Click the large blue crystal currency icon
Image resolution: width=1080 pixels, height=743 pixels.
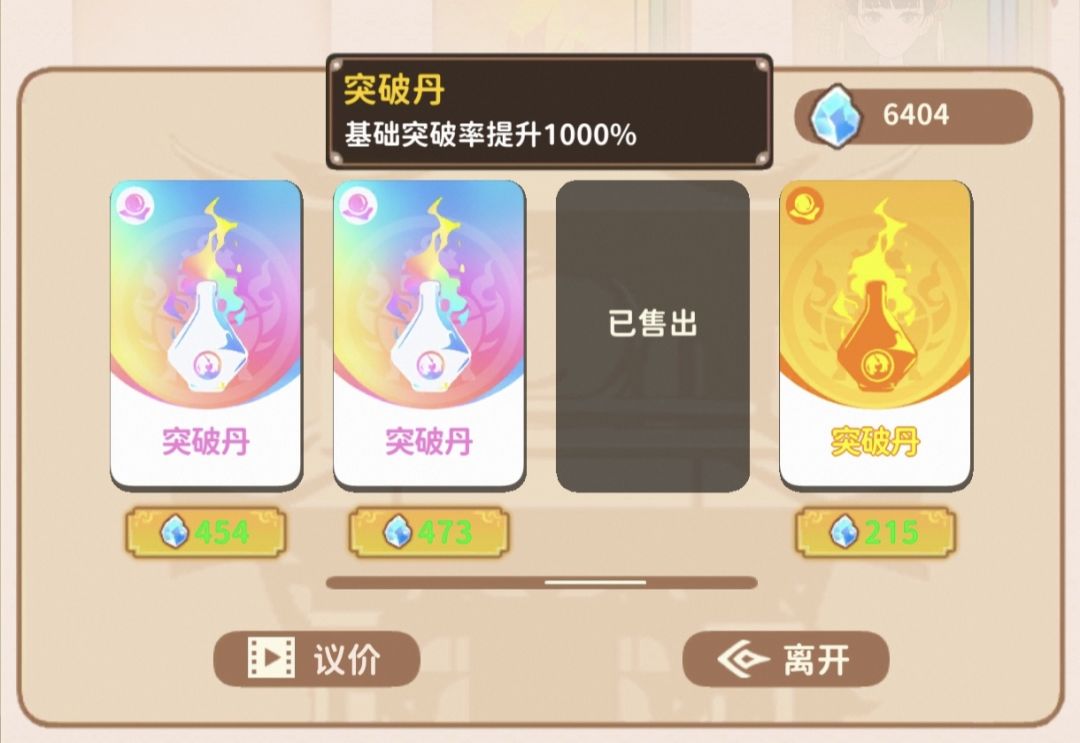coord(835,116)
